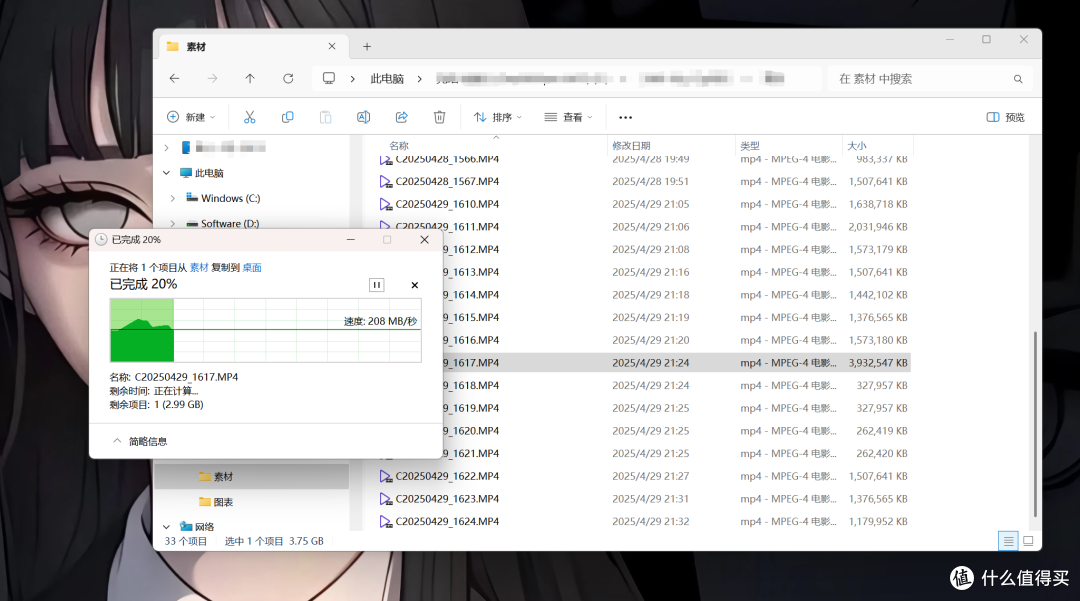The height and width of the screenshot is (601, 1080).
Task: Cancel the copy with the X button
Action: (415, 285)
